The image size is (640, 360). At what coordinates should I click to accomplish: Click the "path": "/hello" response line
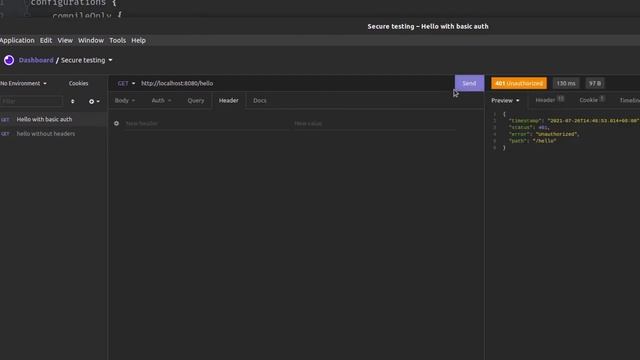532,141
